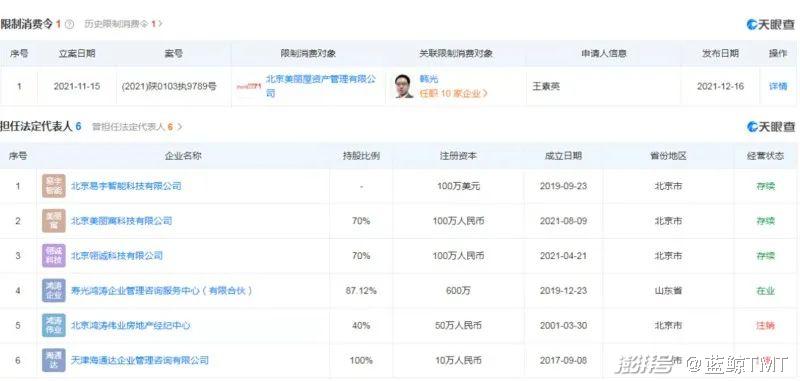Expand 任职 10 家企业 under 韩光
The width and height of the screenshot is (800, 381).
tap(453, 93)
